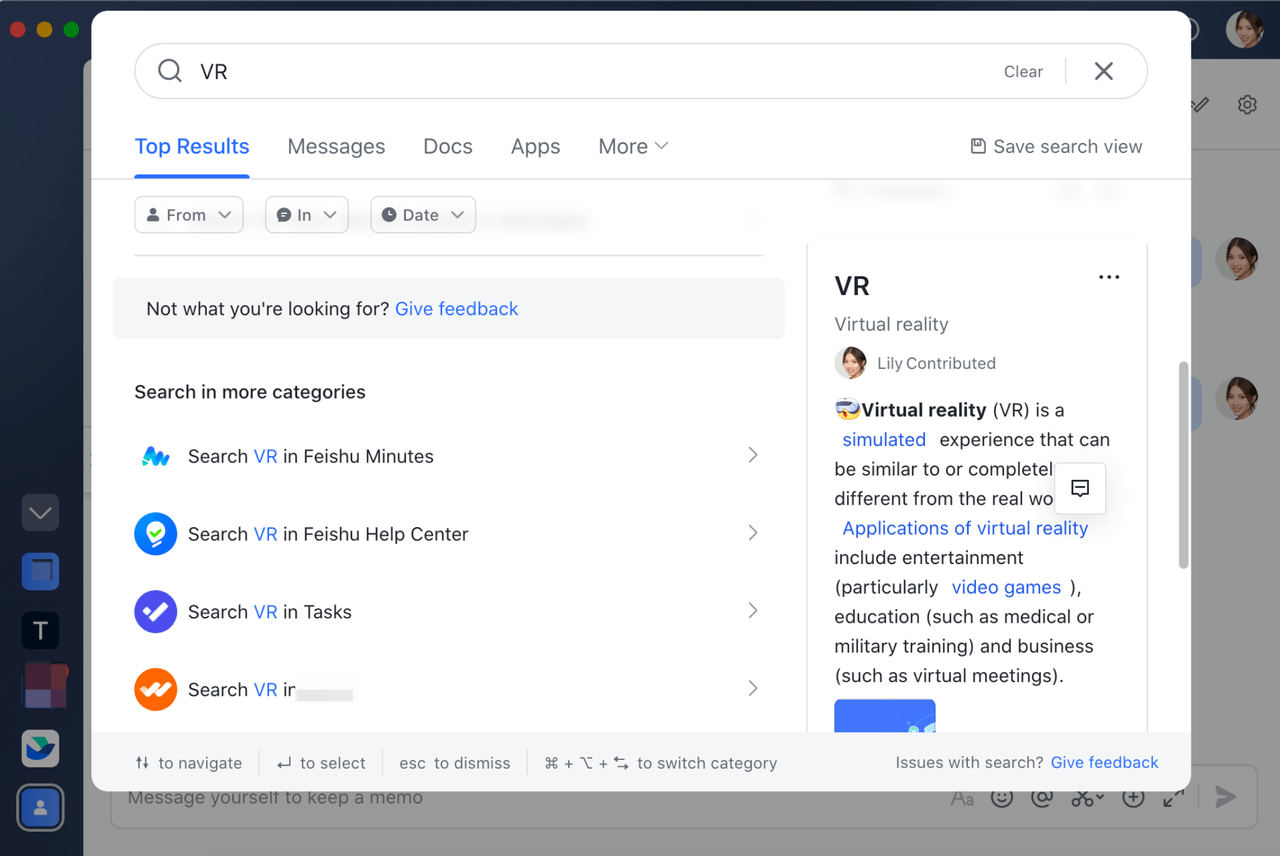Click the plus icon to add an attachment

coord(1132,797)
